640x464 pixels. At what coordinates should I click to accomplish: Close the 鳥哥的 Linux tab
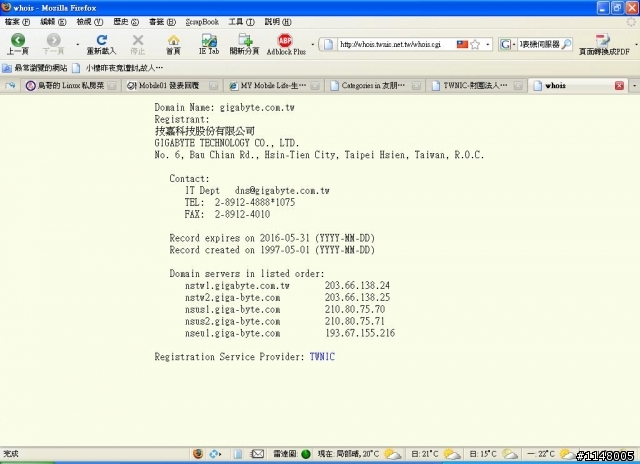click(x=111, y=86)
